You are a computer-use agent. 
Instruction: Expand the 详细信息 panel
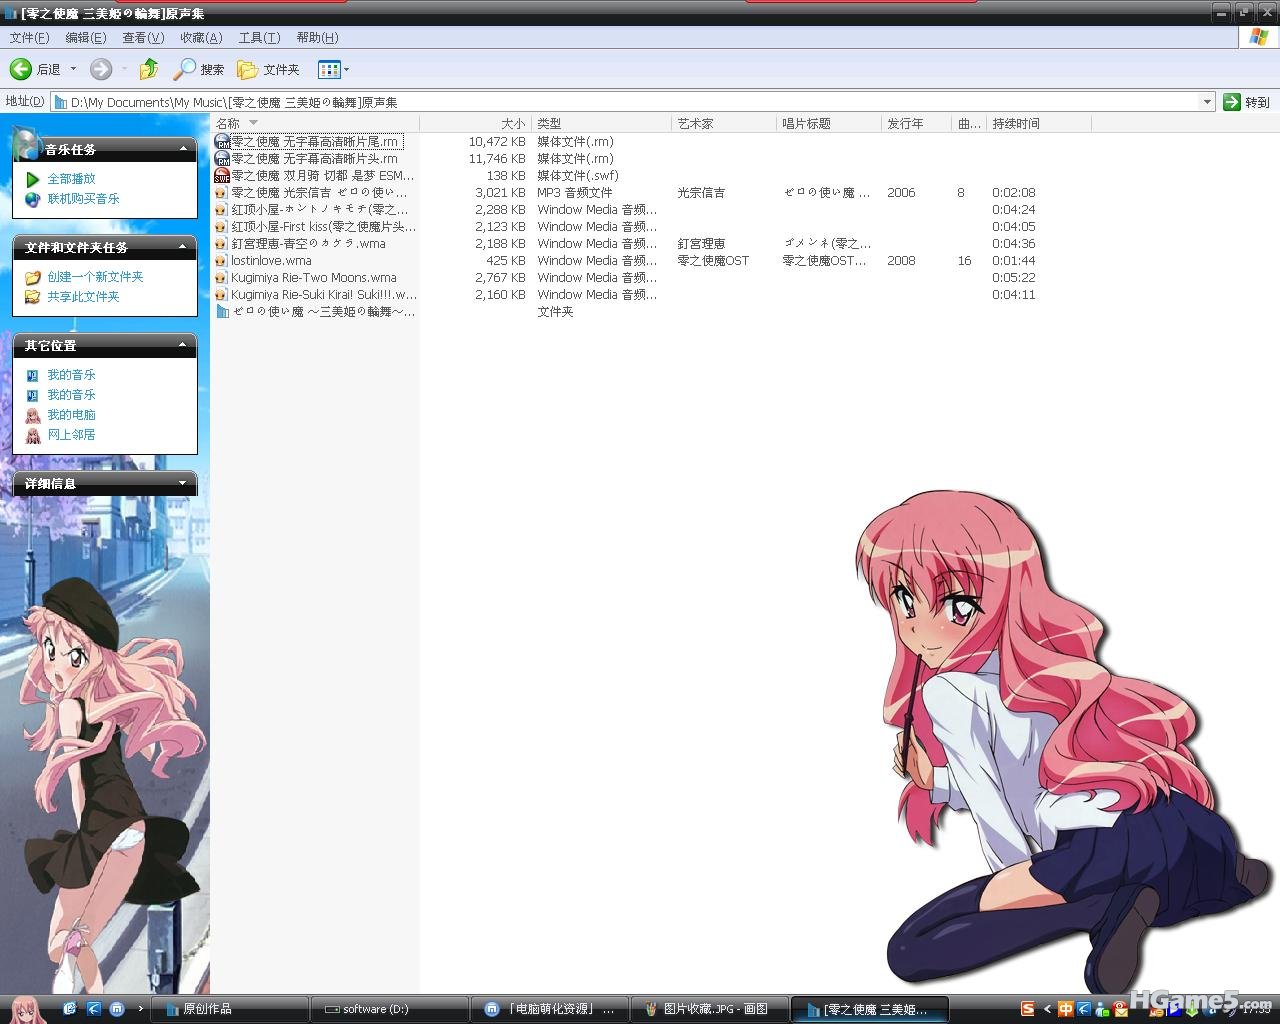pos(183,483)
